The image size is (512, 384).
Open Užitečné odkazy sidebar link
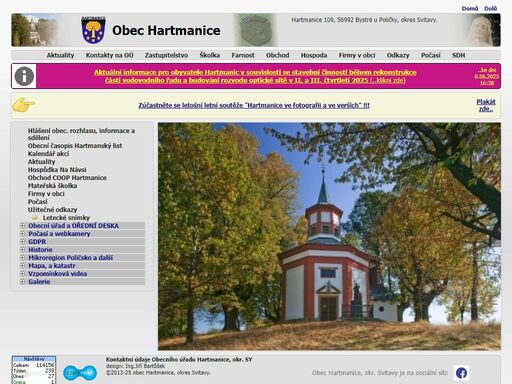52,210
